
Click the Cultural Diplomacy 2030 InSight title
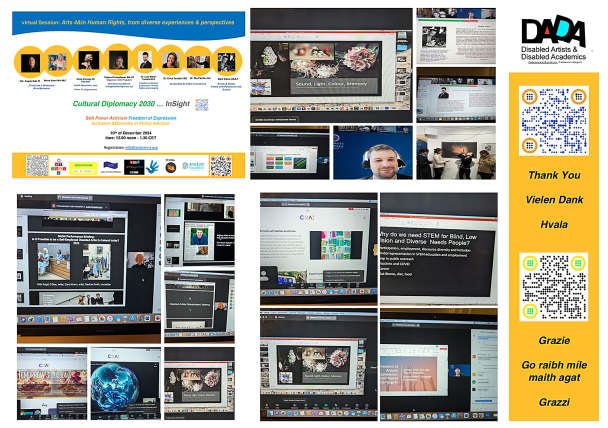coord(131,104)
